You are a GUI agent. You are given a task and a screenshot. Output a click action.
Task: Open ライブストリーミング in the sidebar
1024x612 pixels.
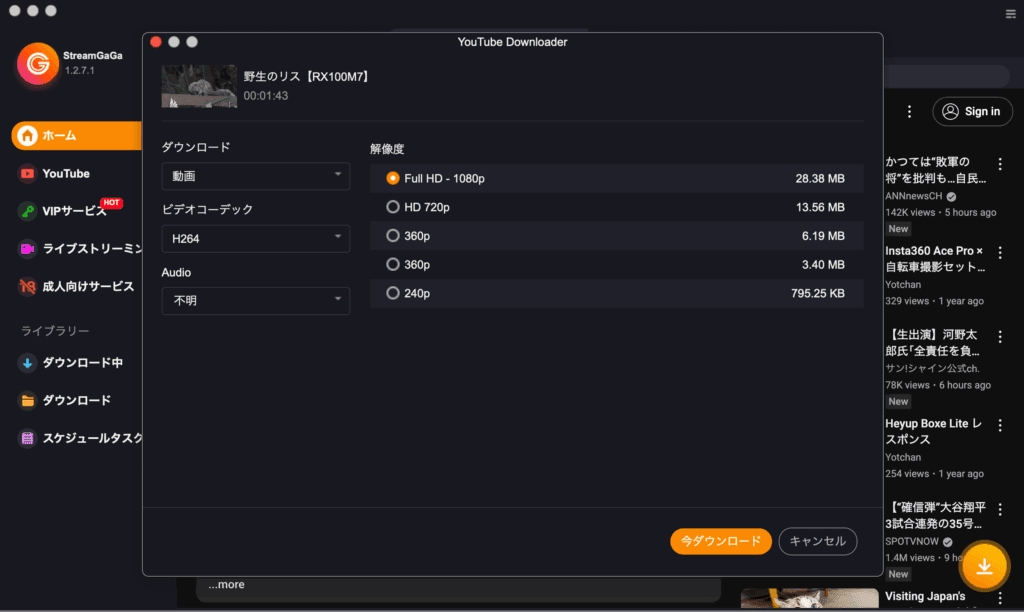click(91, 249)
